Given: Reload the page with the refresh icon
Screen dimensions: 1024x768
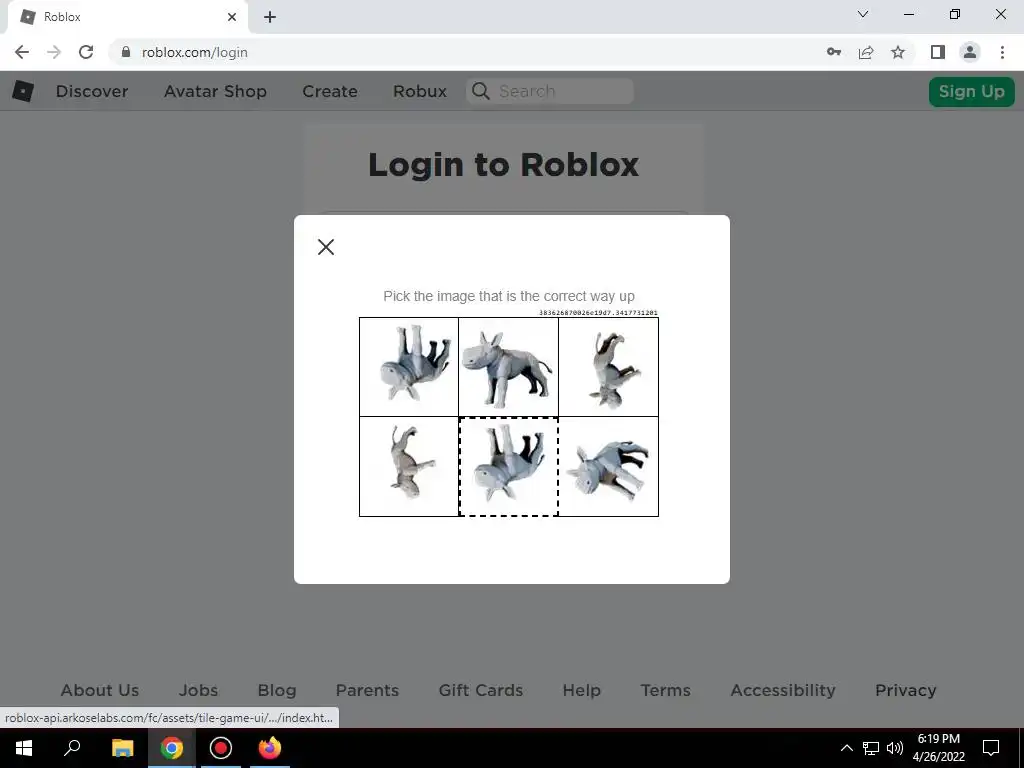Looking at the screenshot, I should tap(86, 52).
